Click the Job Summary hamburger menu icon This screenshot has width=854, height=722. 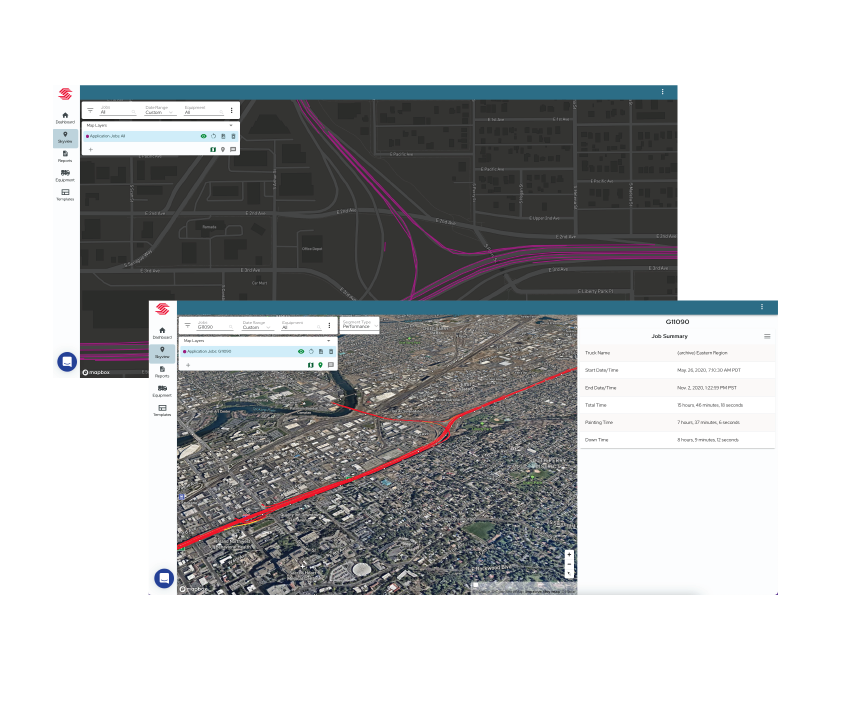(x=767, y=336)
